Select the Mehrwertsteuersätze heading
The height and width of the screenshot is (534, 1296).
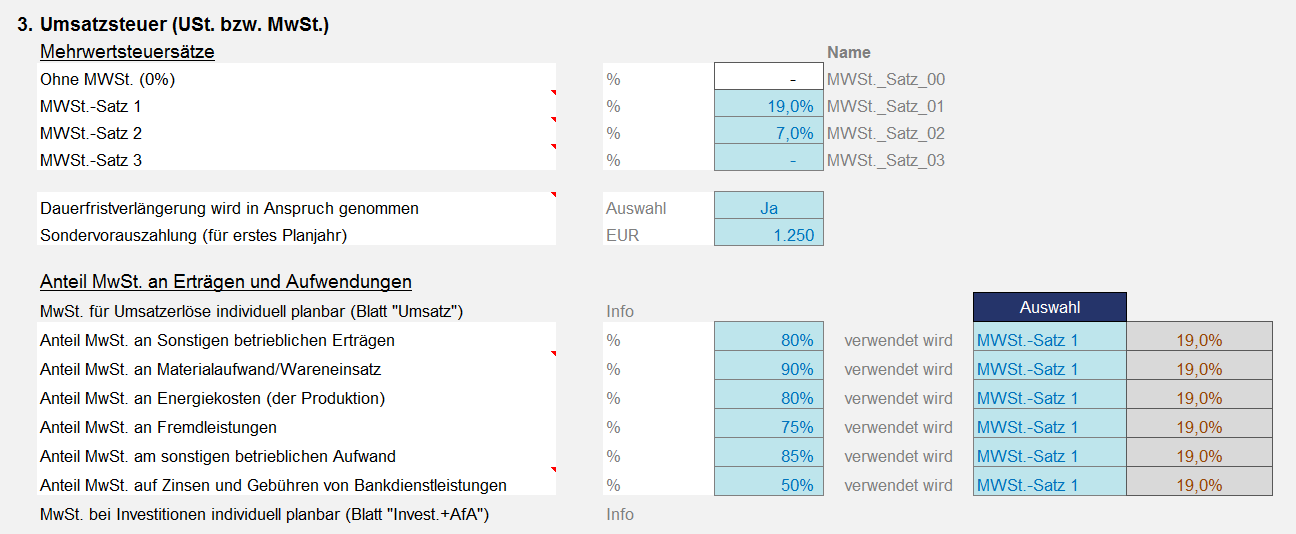click(127, 51)
